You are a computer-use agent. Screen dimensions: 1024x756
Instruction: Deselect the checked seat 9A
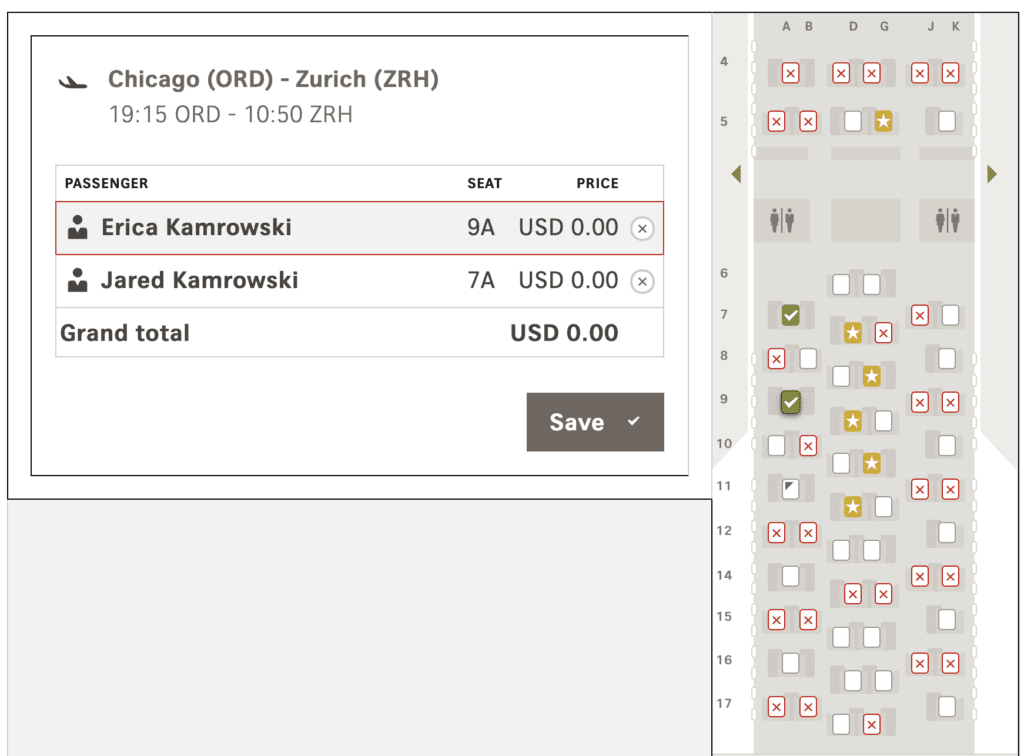click(x=790, y=402)
